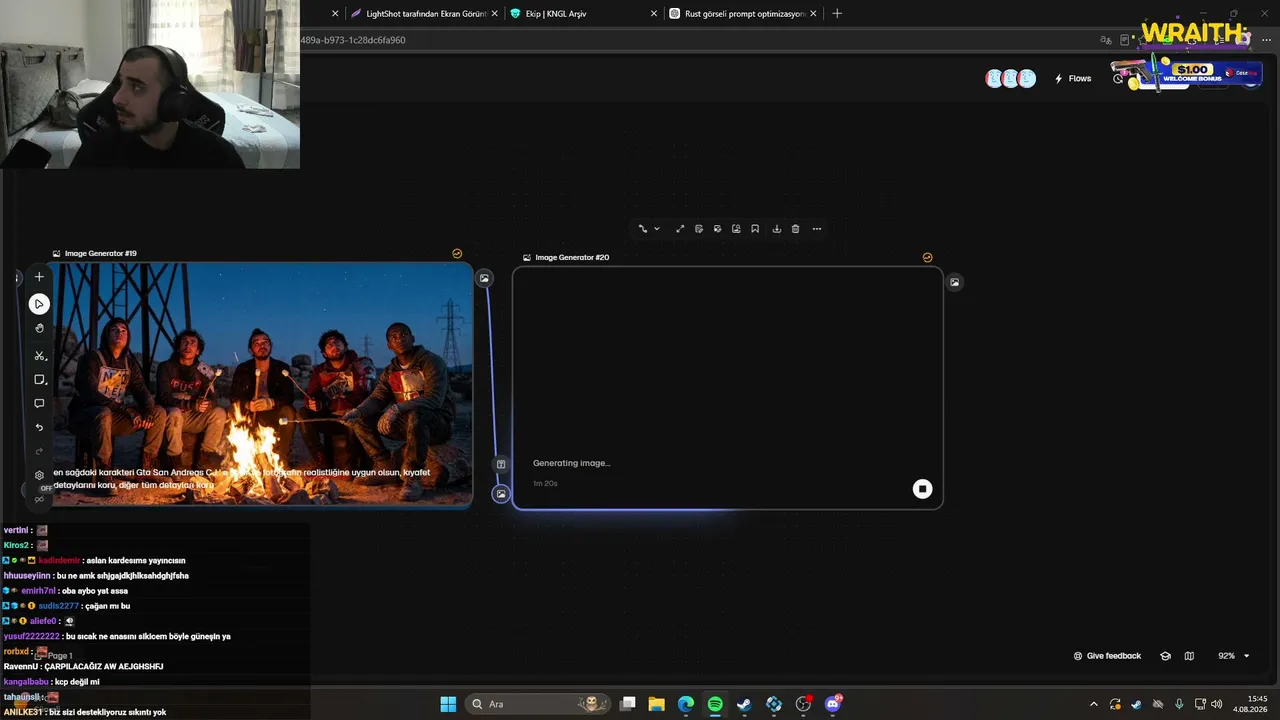The height and width of the screenshot is (720, 1280).
Task: Click Image Generator #20 text input port
Action: coord(501,464)
